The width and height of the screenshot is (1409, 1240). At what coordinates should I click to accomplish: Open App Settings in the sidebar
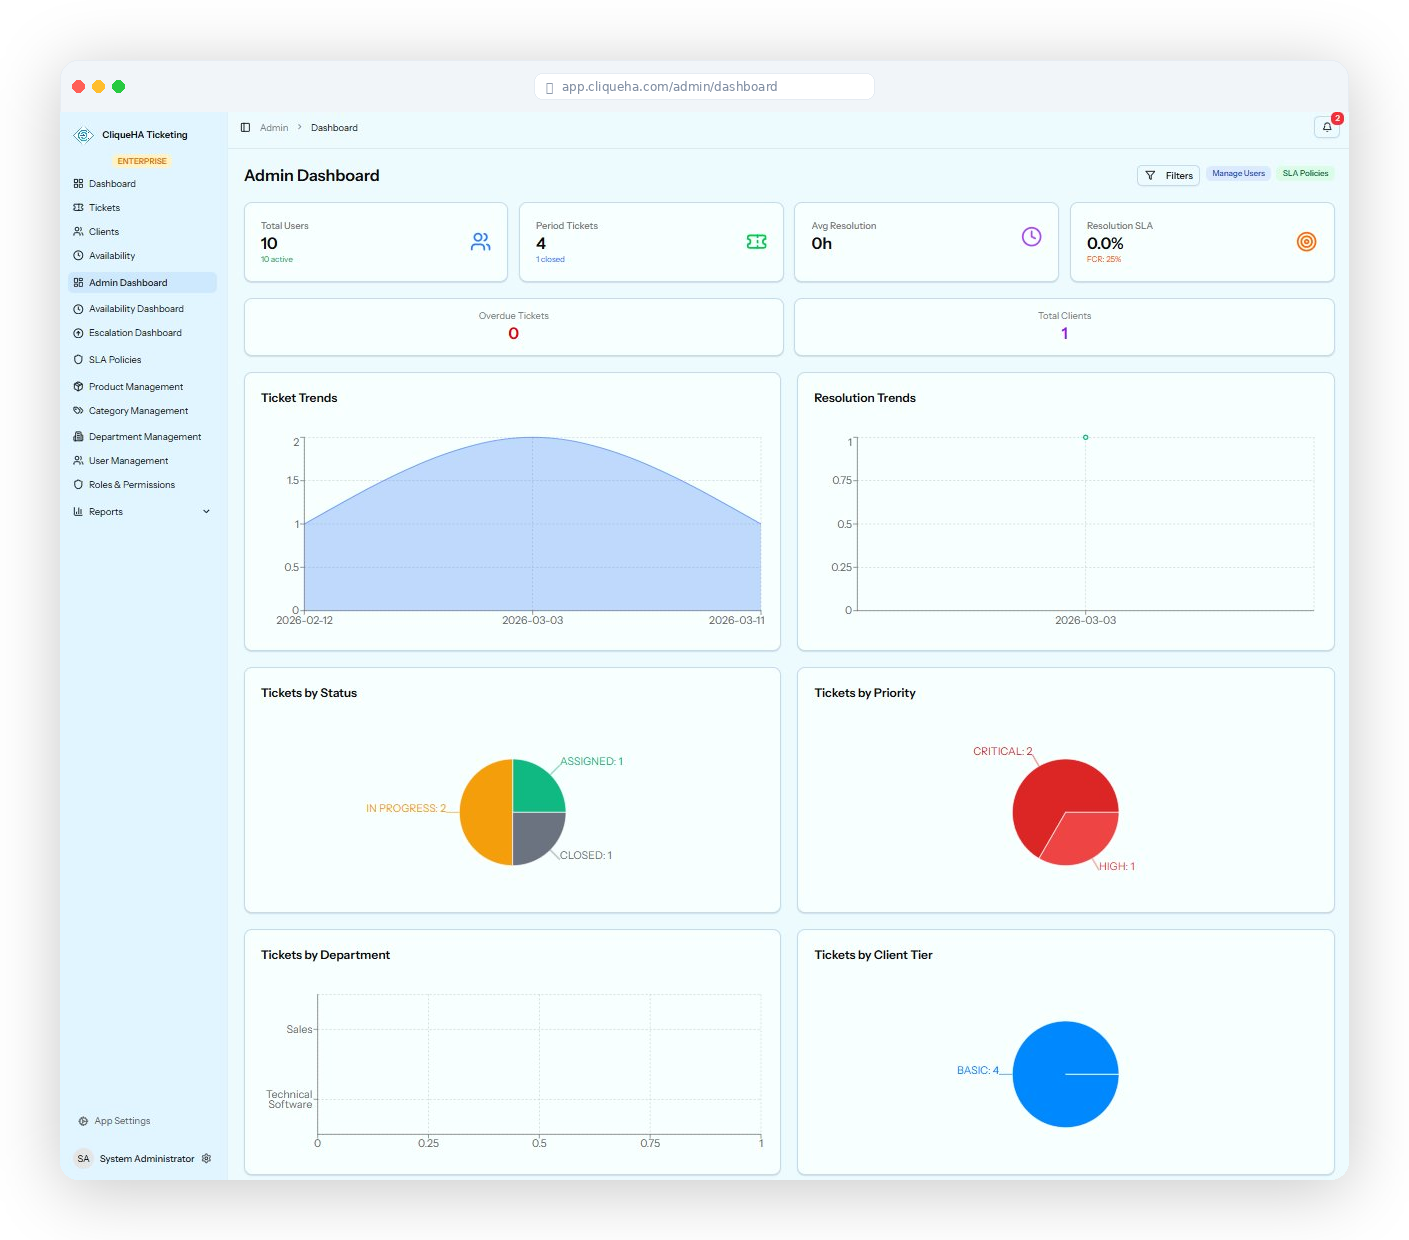click(x=122, y=1121)
